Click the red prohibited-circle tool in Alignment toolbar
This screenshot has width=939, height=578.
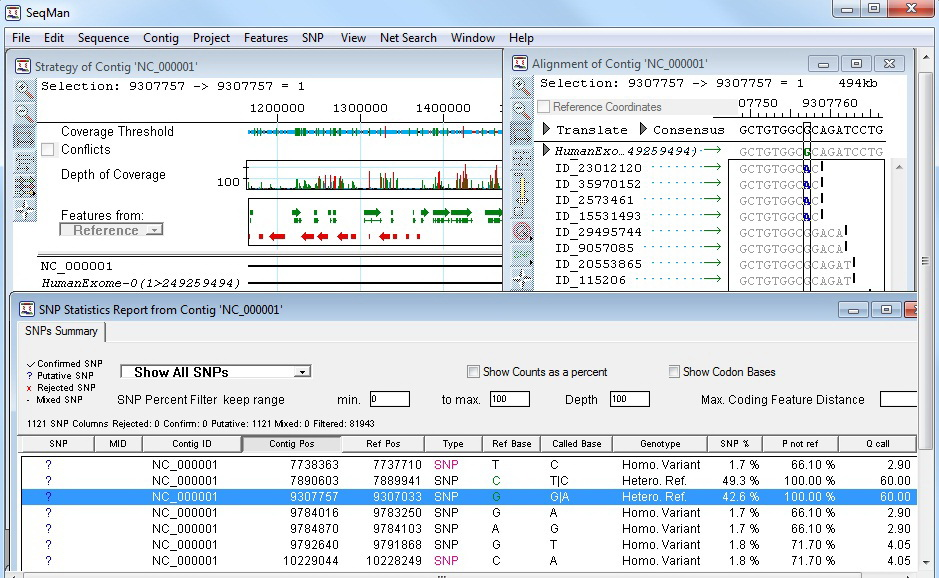(522, 231)
